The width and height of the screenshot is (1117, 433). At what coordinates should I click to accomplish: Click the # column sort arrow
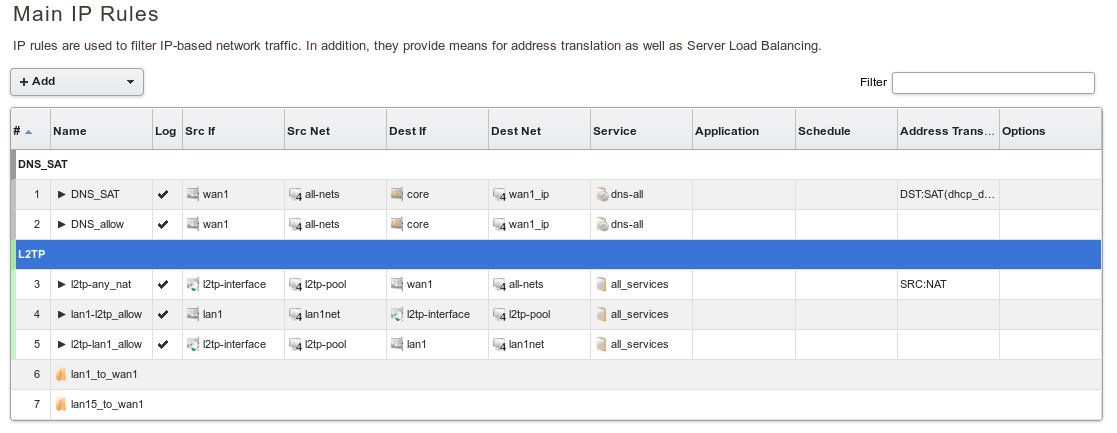[28, 131]
